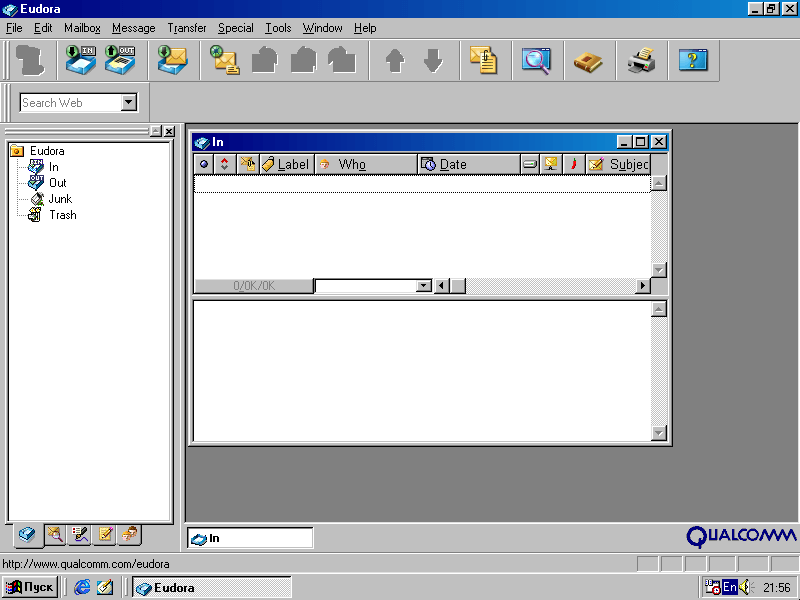Switch to the File Browser panel tab

point(55,535)
